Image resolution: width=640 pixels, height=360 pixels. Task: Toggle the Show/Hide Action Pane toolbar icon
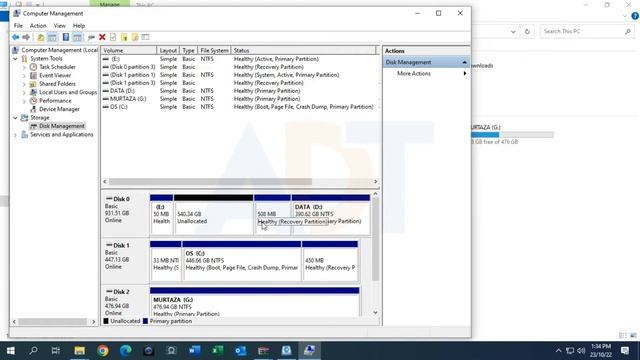[77, 37]
